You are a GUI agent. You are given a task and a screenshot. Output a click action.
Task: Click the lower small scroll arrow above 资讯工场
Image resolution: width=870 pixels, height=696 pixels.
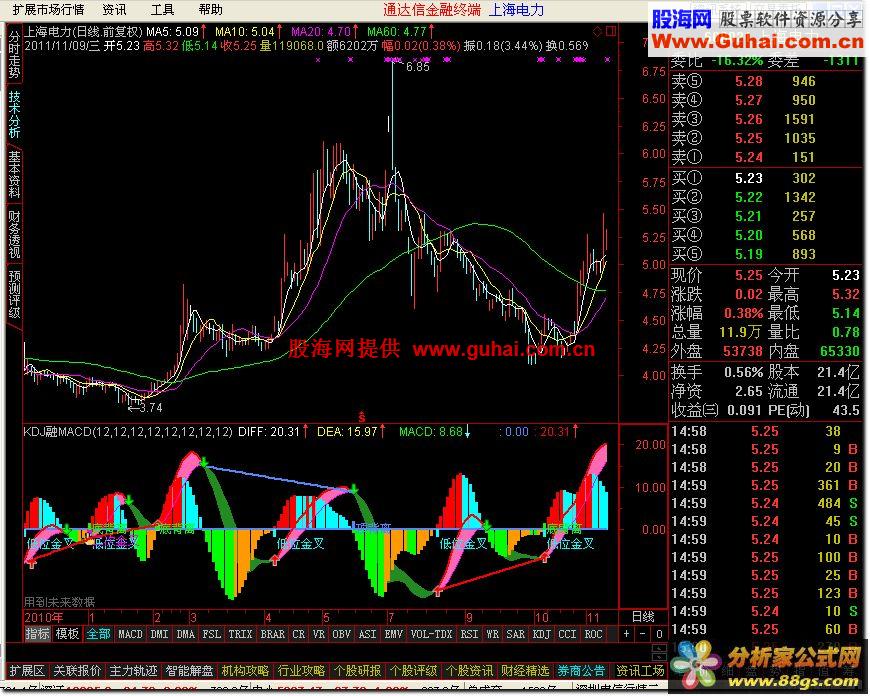659,657
